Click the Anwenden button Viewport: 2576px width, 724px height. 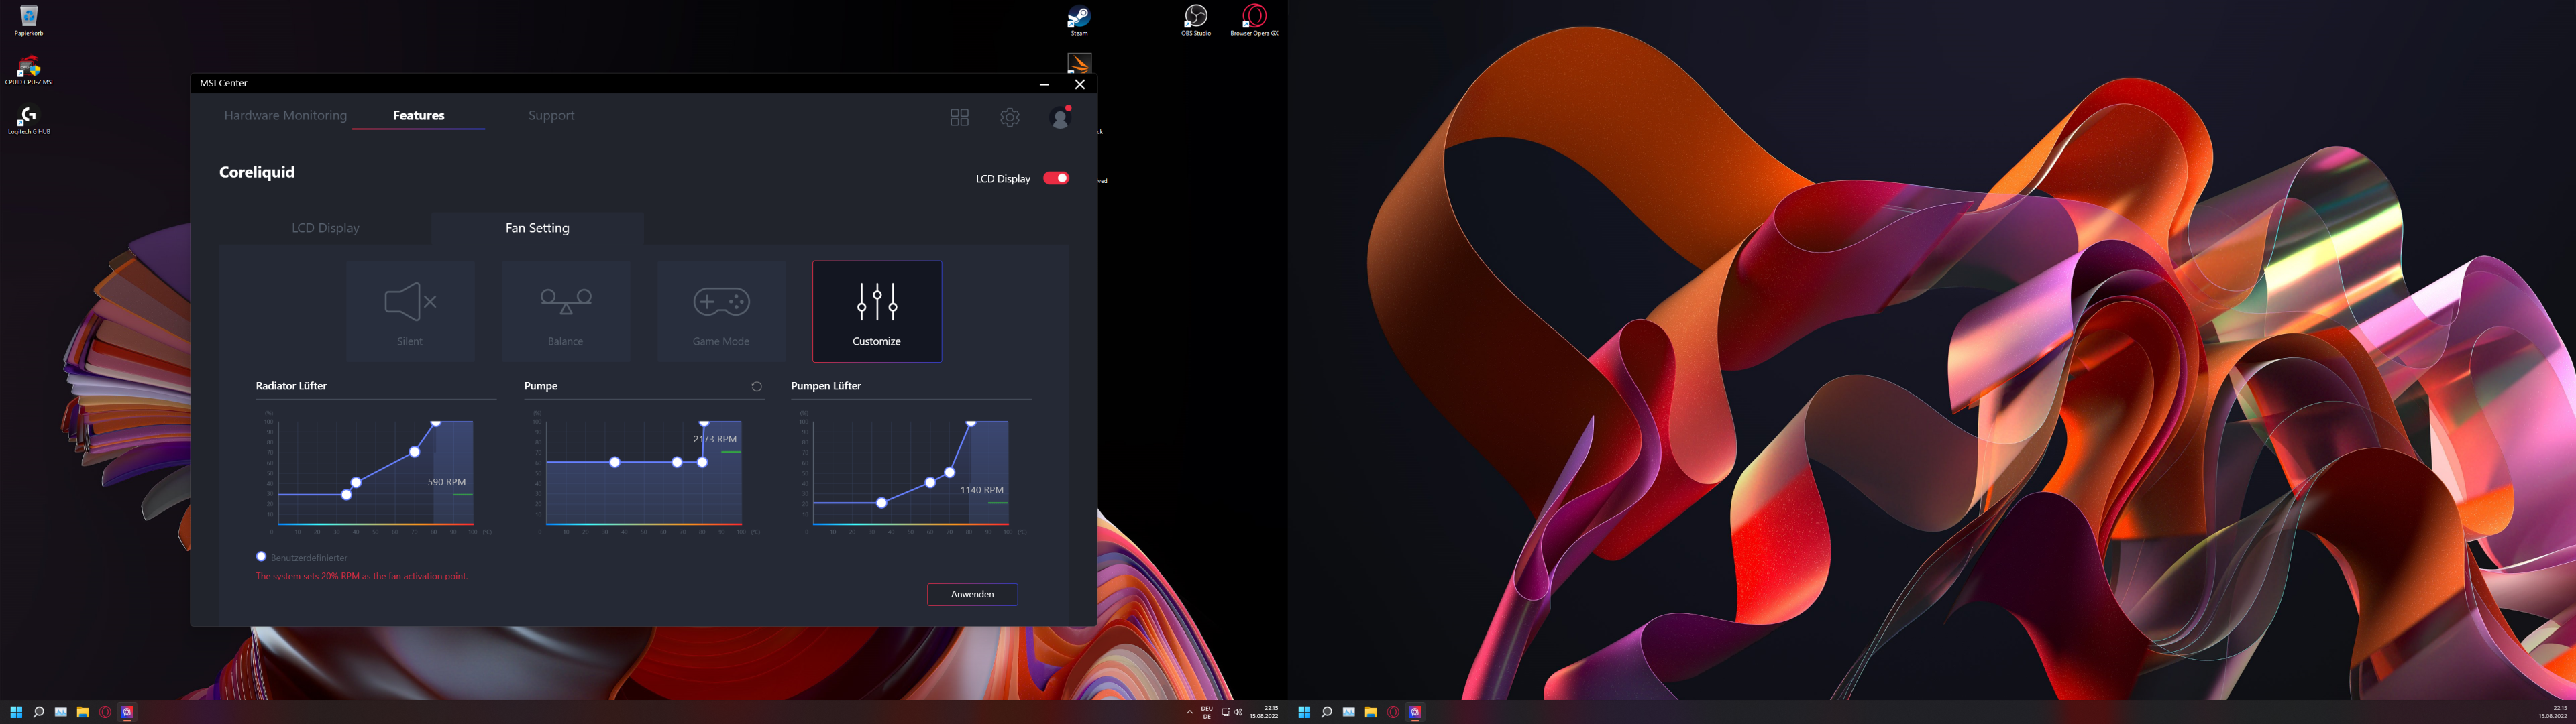(972, 594)
